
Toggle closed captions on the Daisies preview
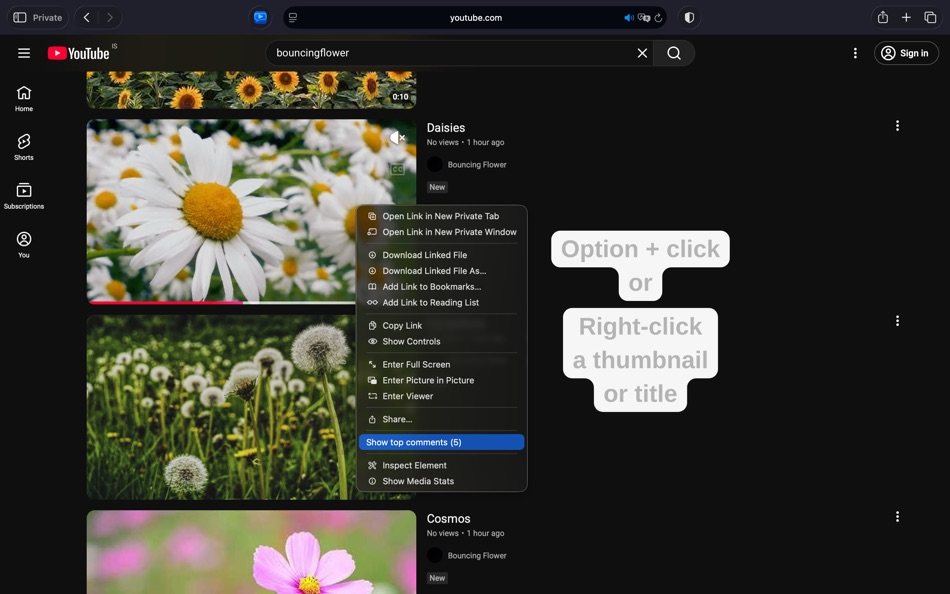pyautogui.click(x=397, y=168)
